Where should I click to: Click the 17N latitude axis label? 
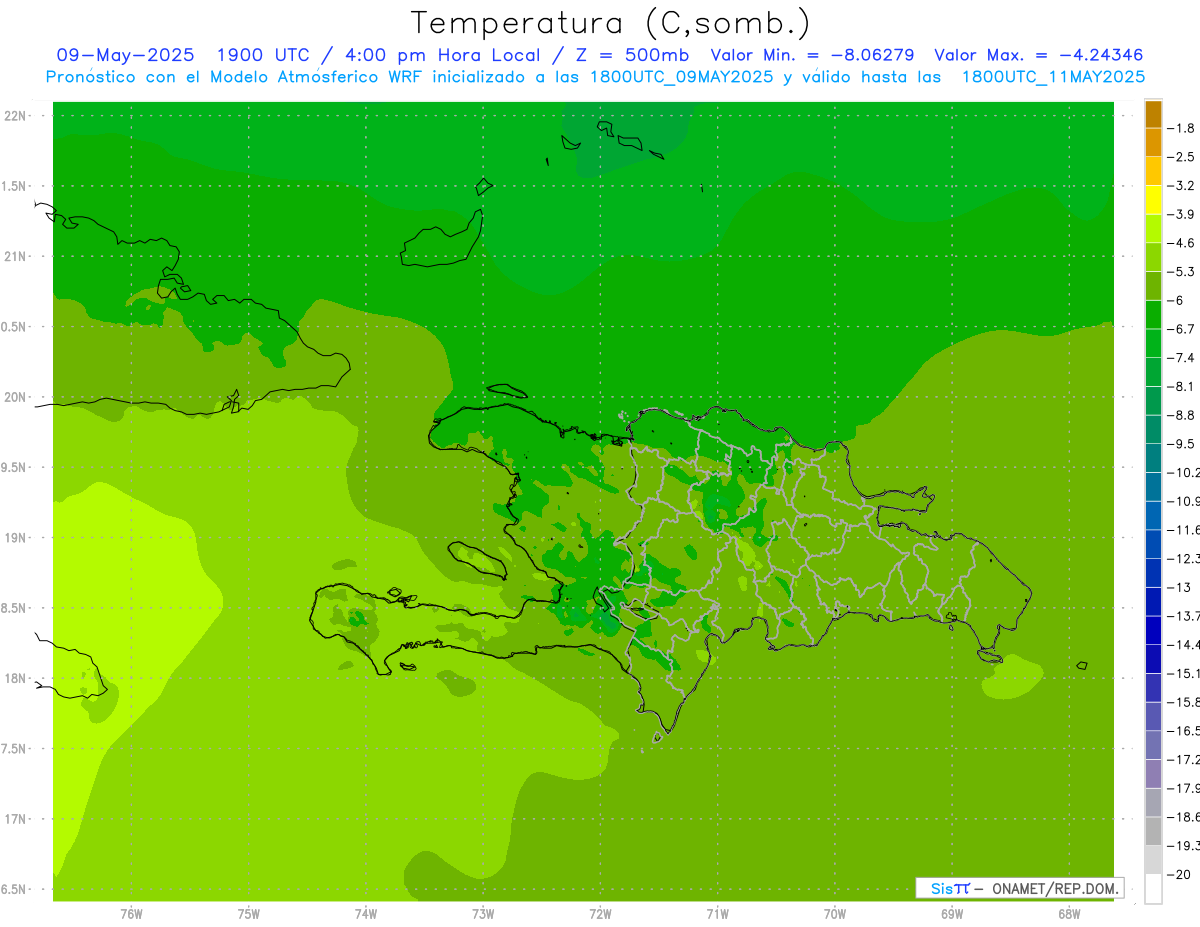(x=16, y=819)
